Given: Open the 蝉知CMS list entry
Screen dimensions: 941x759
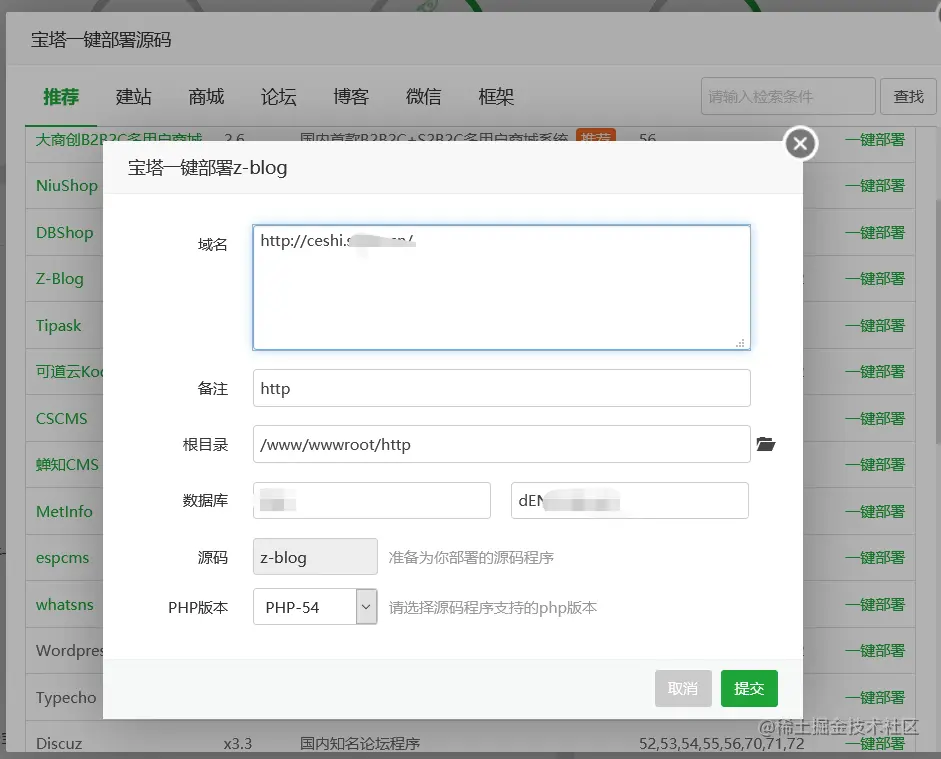Looking at the screenshot, I should [x=67, y=464].
